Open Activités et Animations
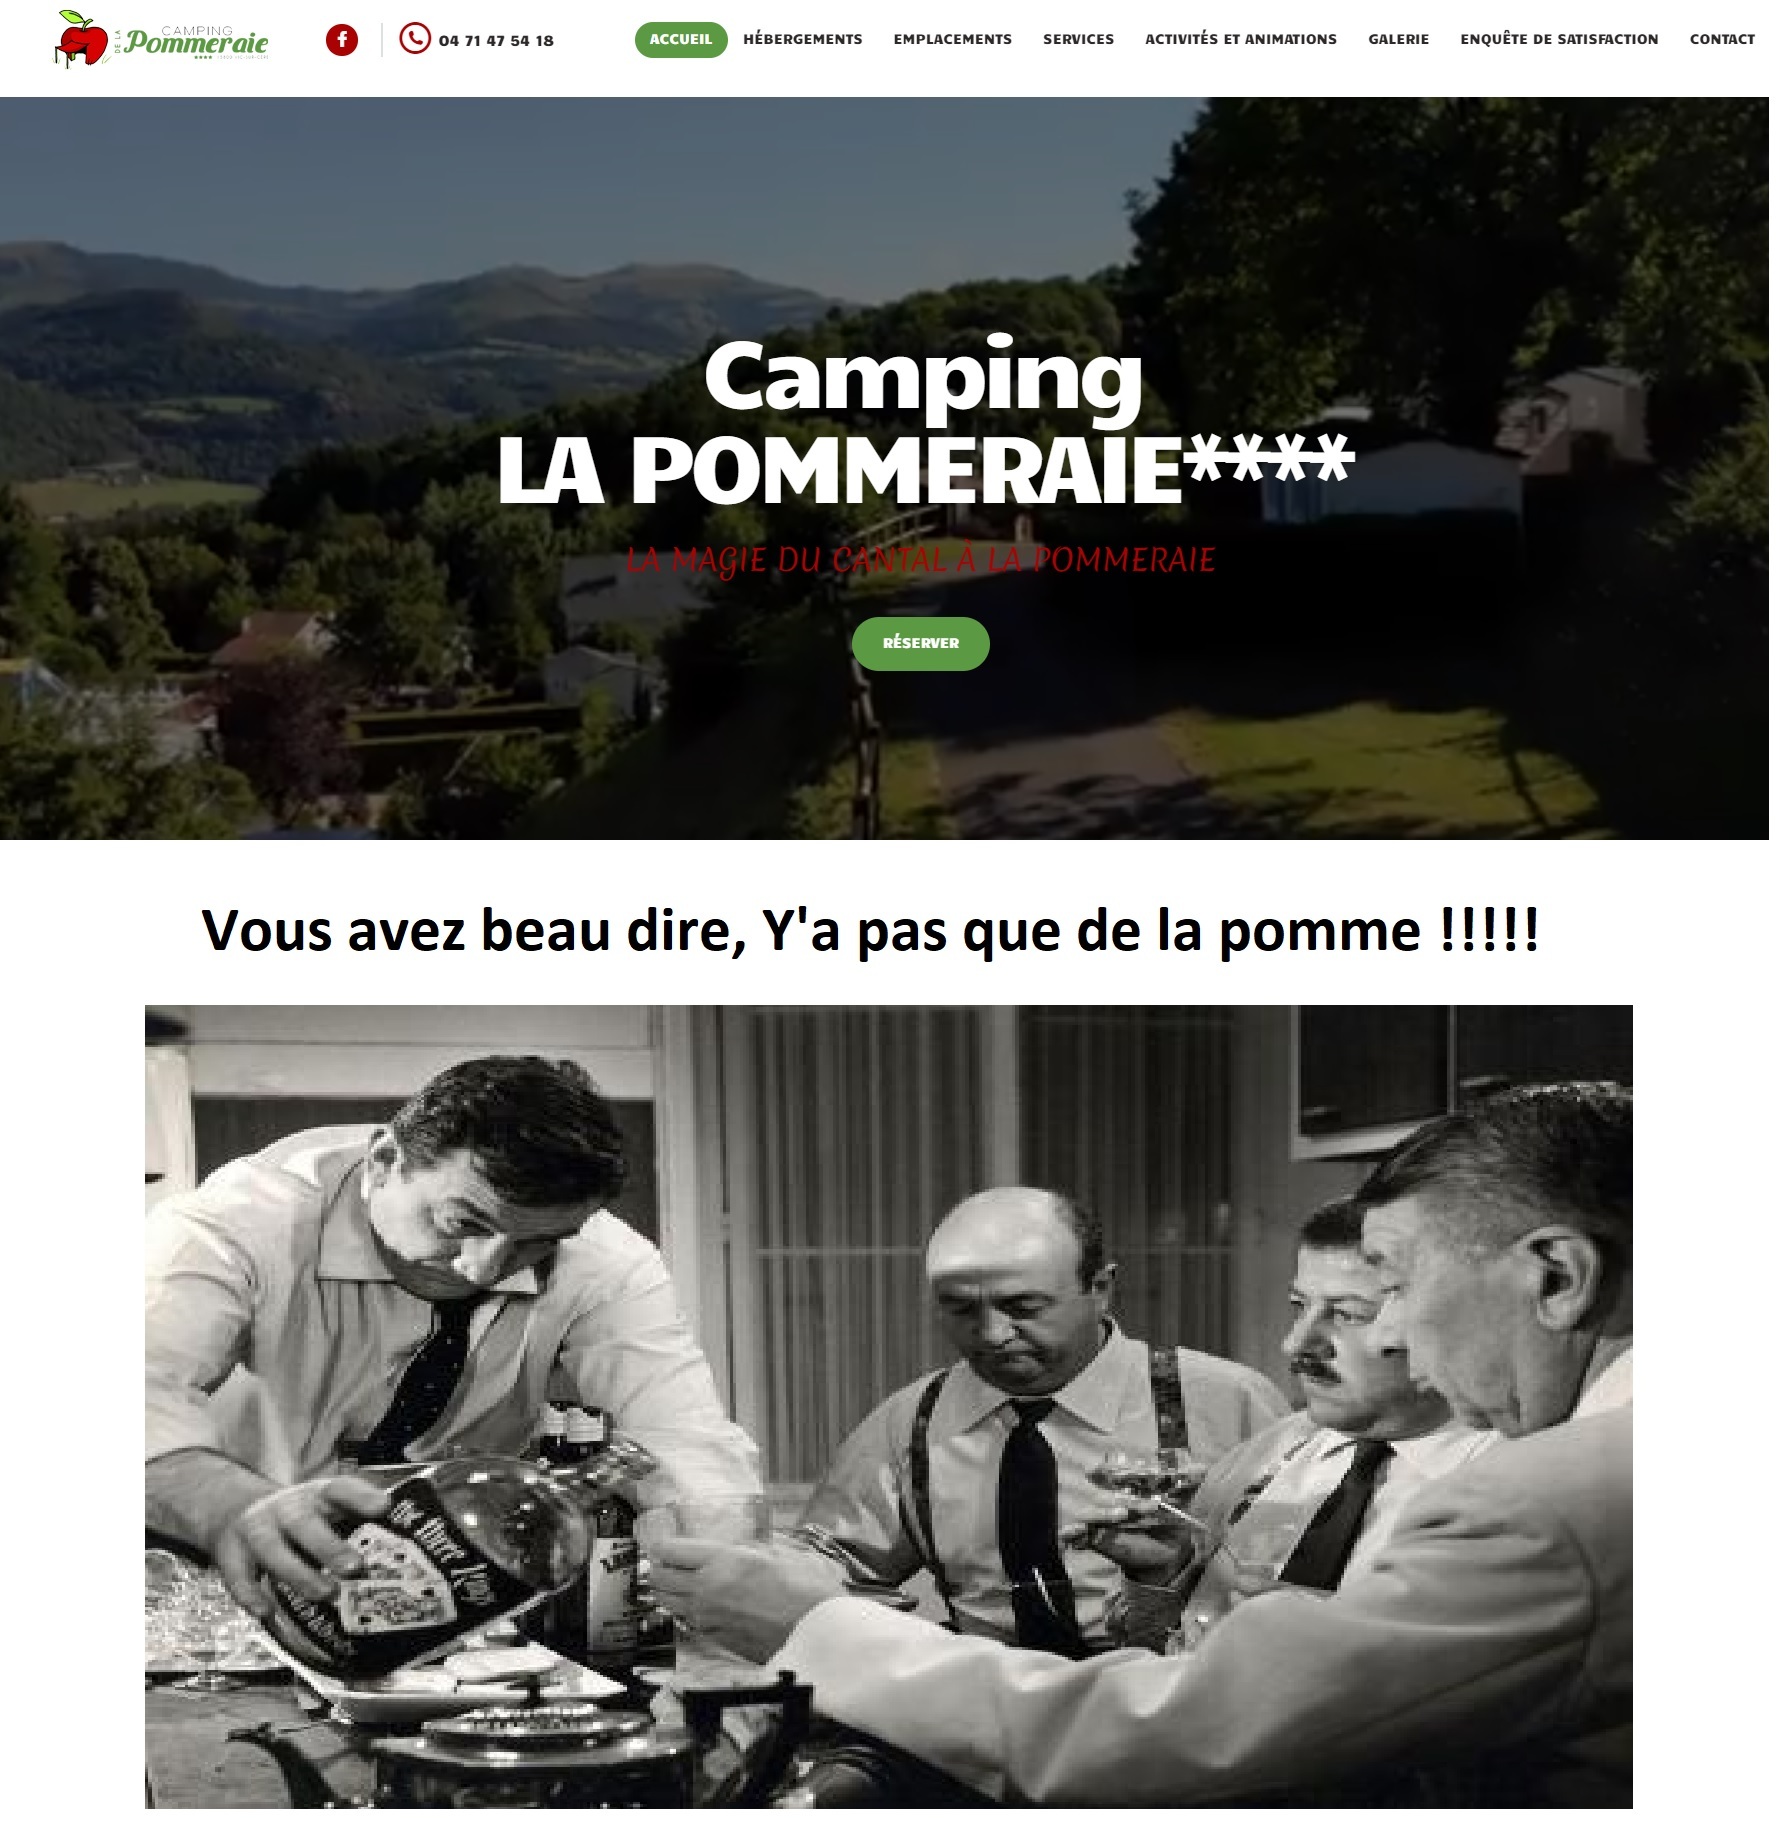Viewport: 1780px width, 1828px height. tap(1241, 39)
